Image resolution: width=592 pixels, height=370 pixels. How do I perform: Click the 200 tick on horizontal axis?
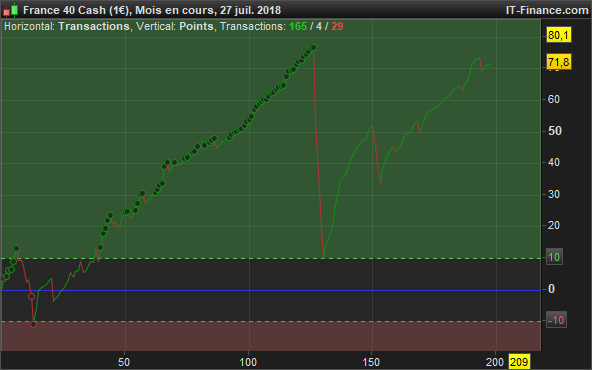click(x=495, y=362)
